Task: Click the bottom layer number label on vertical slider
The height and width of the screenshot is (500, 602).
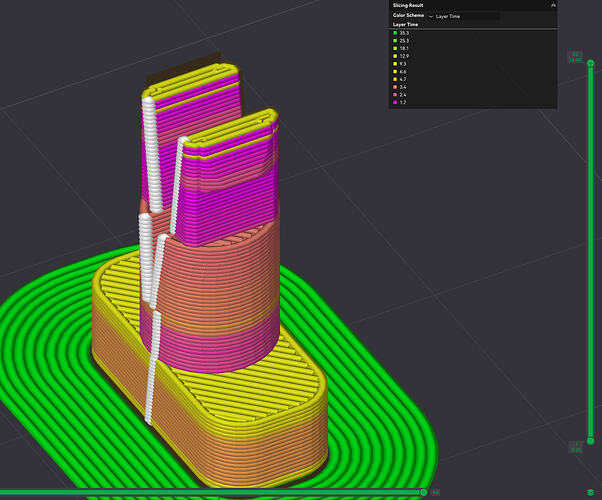Action: click(x=576, y=447)
